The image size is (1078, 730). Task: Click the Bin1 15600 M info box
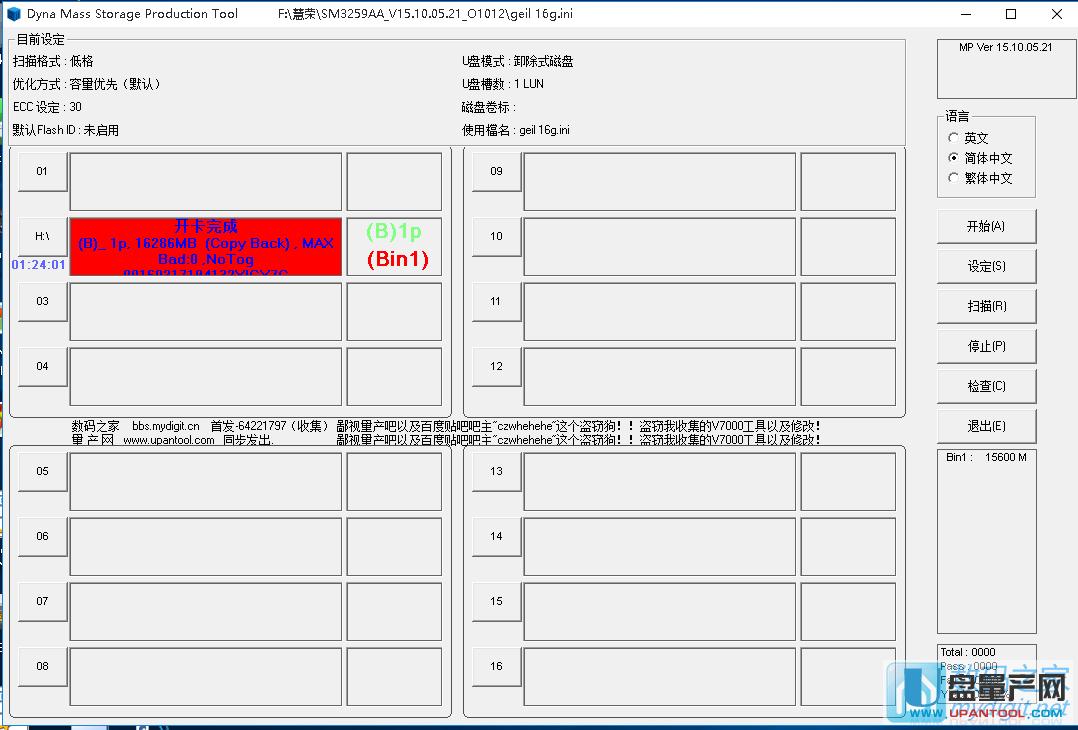tap(986, 540)
